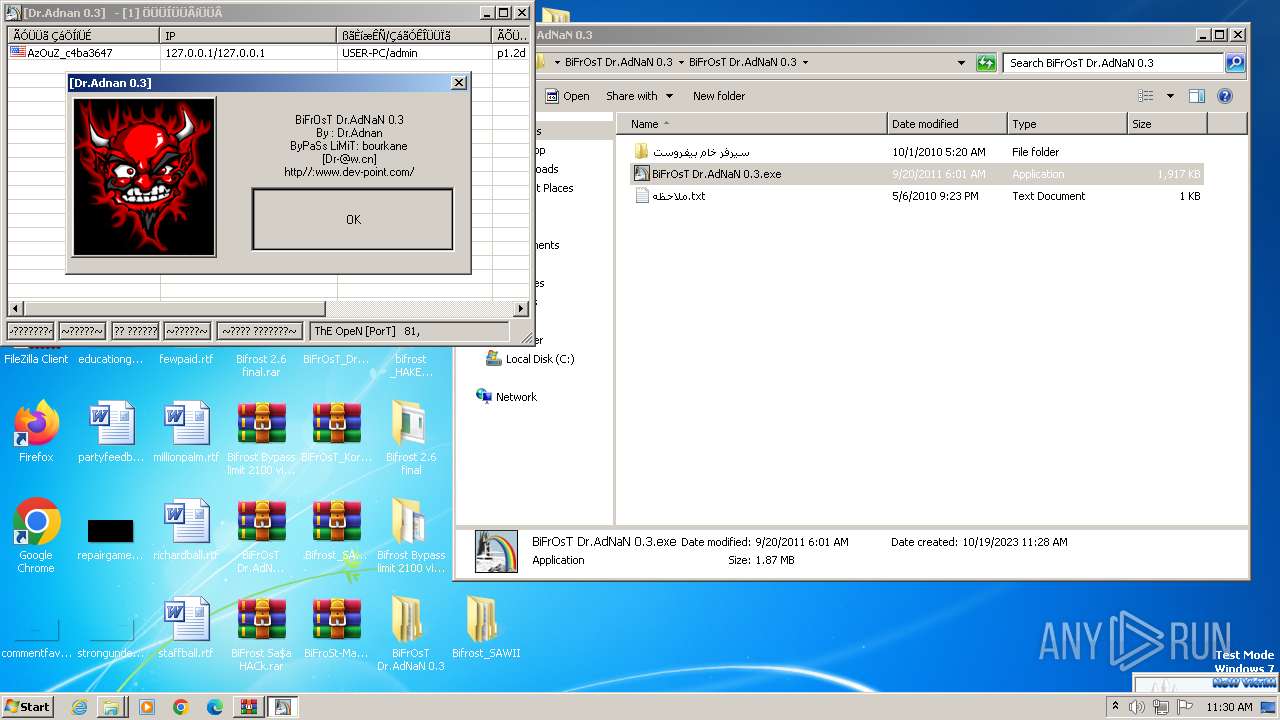Viewport: 1280px width, 720px height.
Task: Open Bifrost_SA… archive on desktop
Action: point(336,530)
